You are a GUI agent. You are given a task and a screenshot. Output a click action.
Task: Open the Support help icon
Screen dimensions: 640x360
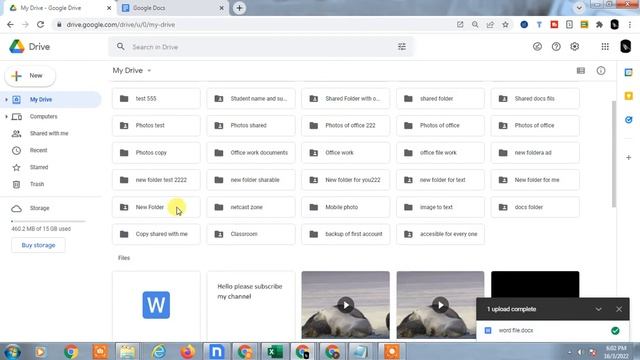tap(556, 47)
